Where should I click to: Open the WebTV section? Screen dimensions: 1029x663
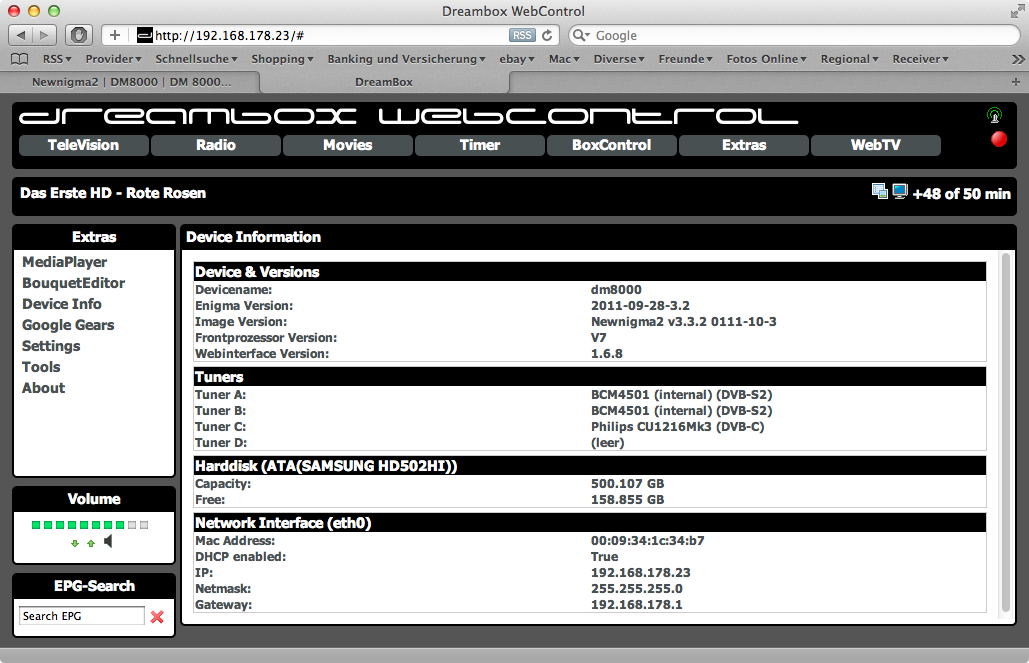pyautogui.click(x=875, y=145)
